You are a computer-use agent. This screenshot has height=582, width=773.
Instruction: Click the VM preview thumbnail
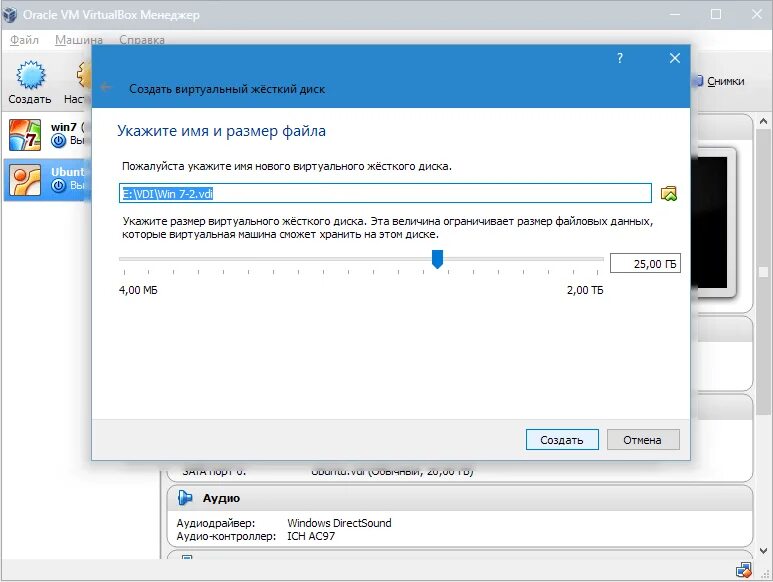coord(712,223)
